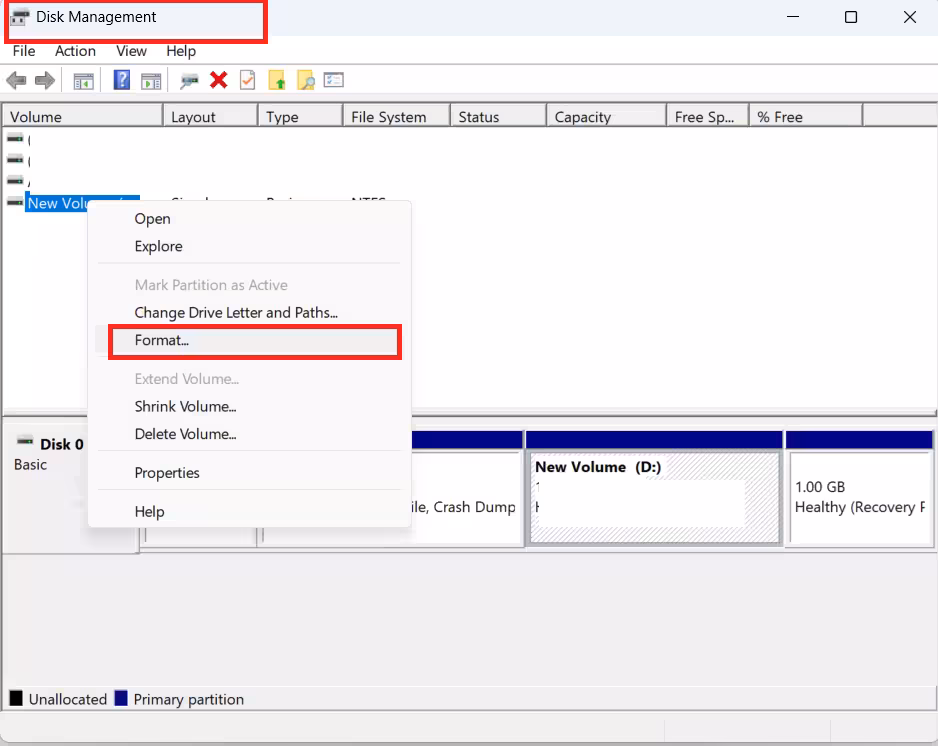This screenshot has width=938, height=746.
Task: Click the blue Primary partition legend swatch
Action: pos(121,698)
